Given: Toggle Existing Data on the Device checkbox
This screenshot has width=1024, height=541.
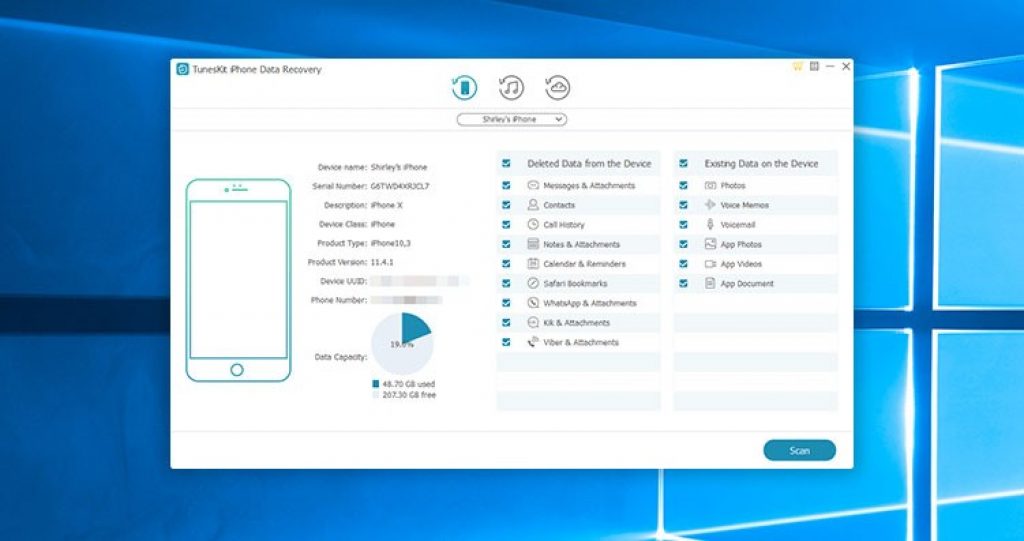Looking at the screenshot, I should [683, 163].
